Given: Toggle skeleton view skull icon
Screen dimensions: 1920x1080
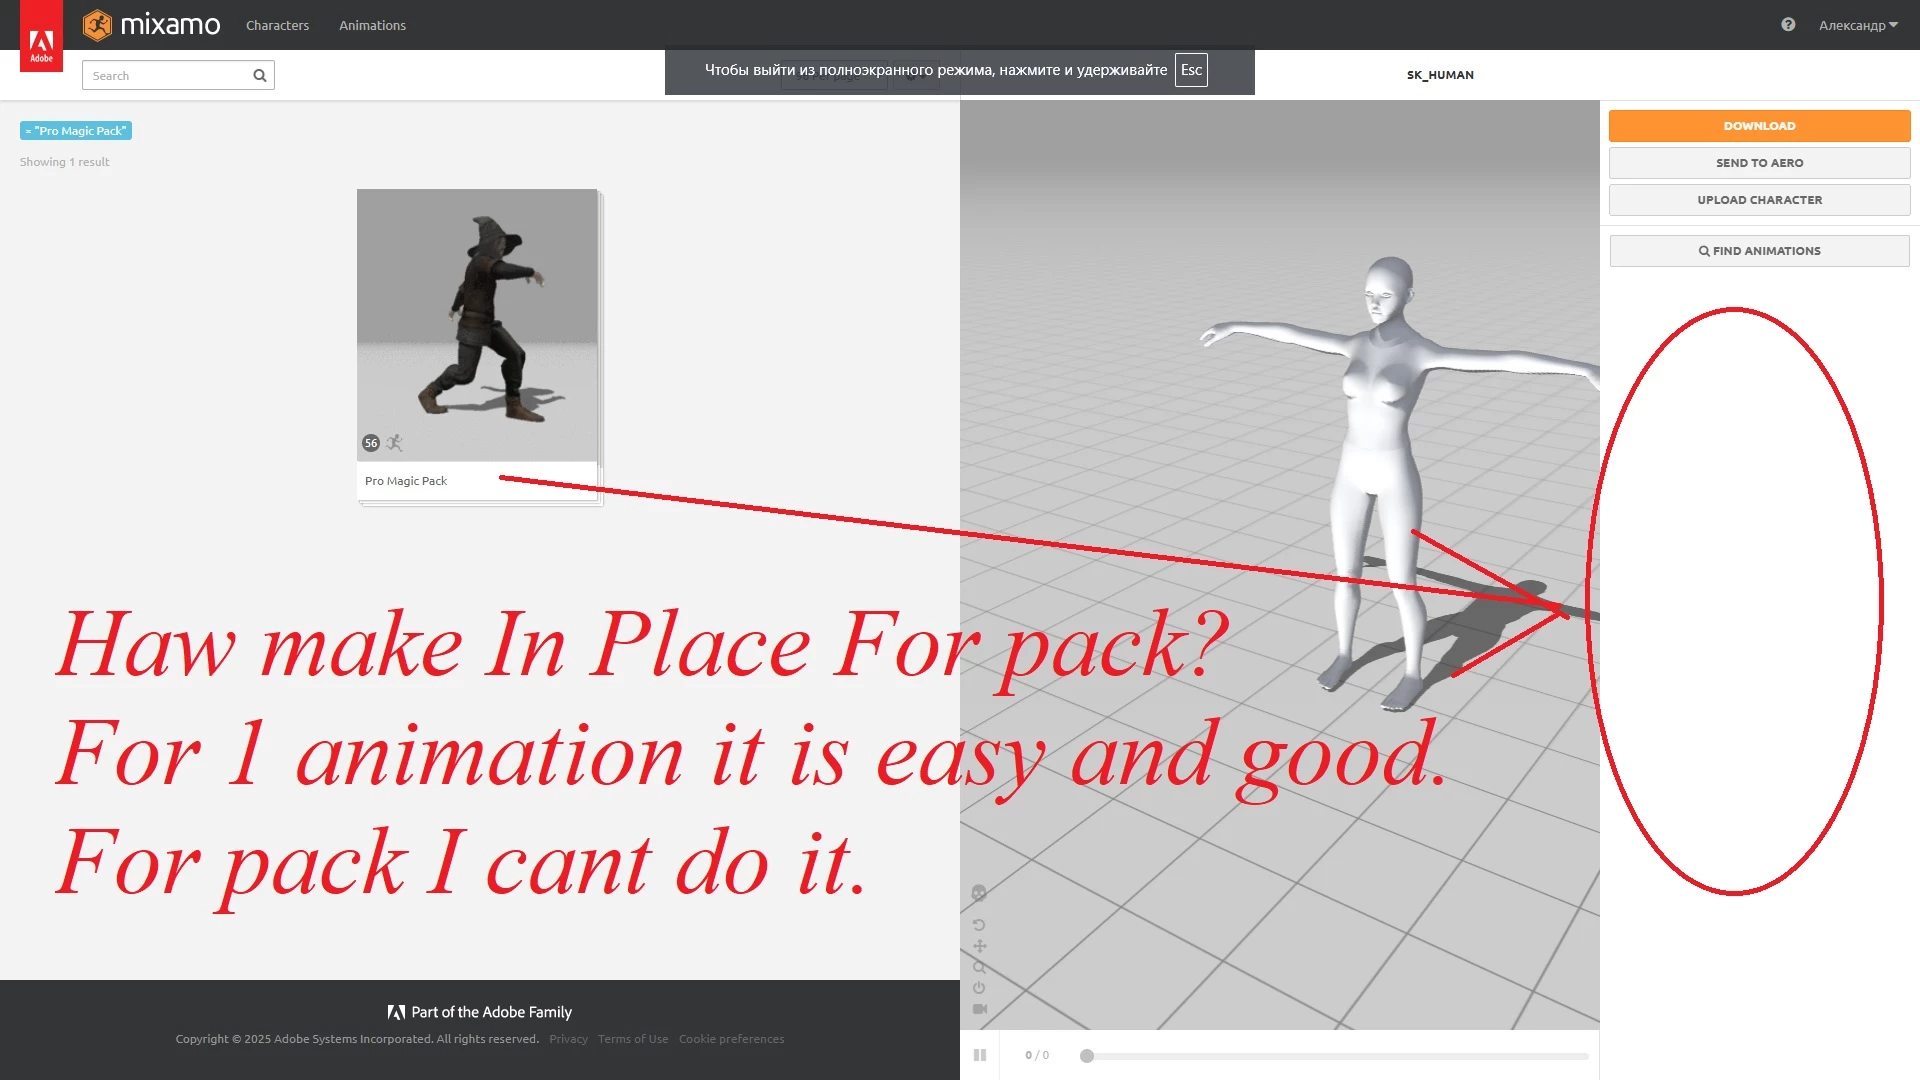Looking at the screenshot, I should click(979, 893).
